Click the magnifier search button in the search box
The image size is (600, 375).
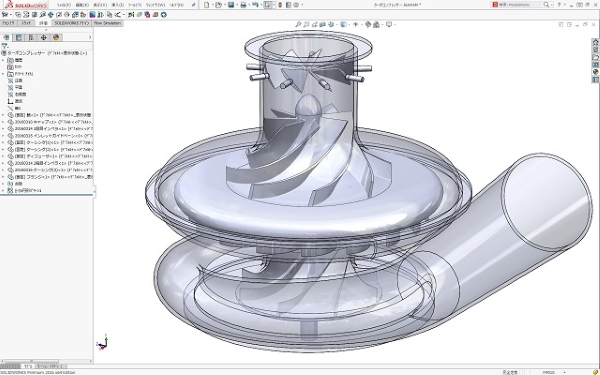click(546, 5)
